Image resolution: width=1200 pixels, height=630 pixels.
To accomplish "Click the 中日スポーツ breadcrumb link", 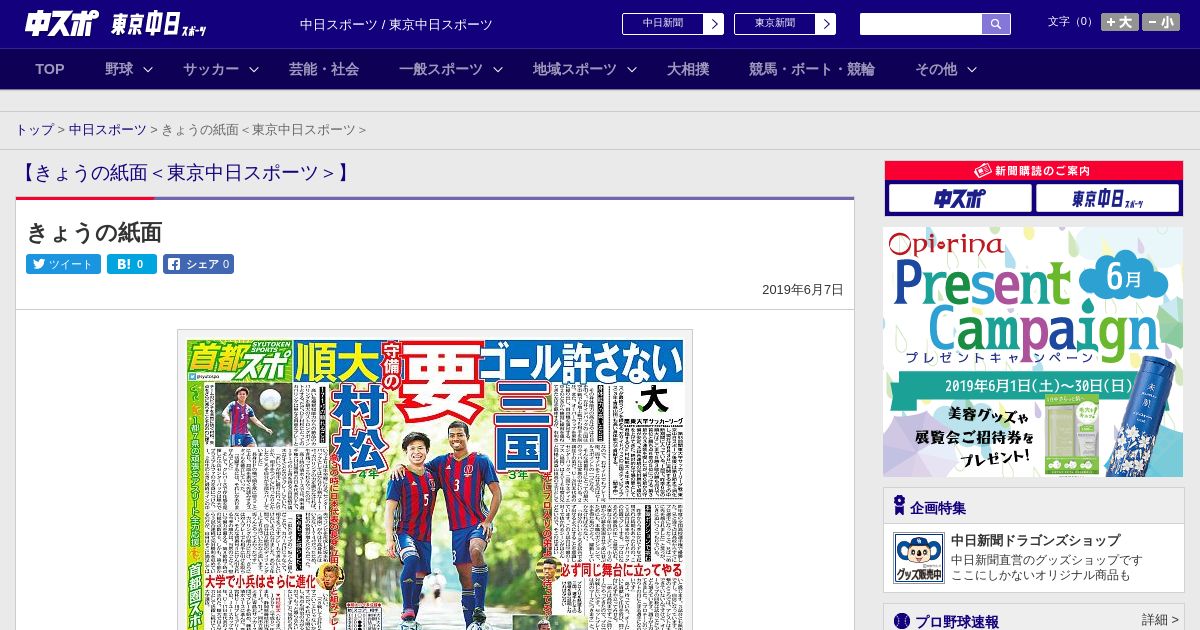I will tap(108, 130).
